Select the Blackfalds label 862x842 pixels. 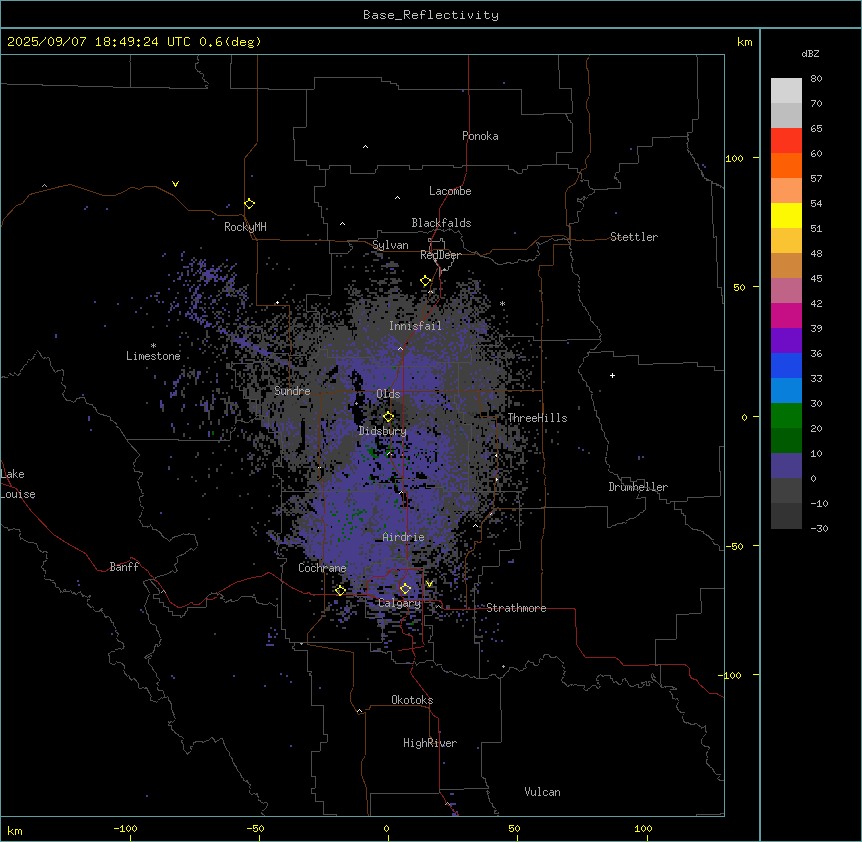coord(441,223)
